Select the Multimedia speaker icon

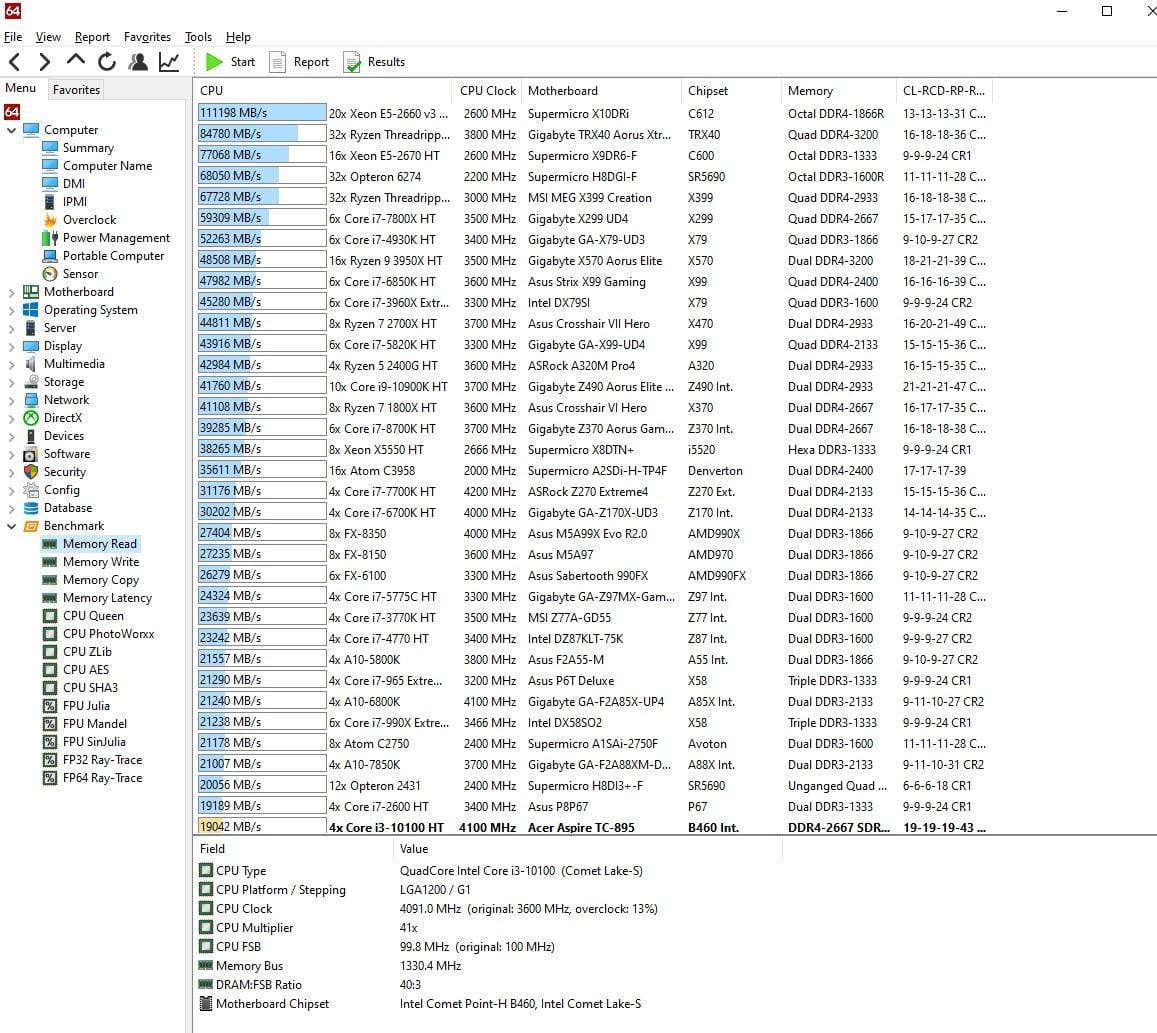point(31,364)
